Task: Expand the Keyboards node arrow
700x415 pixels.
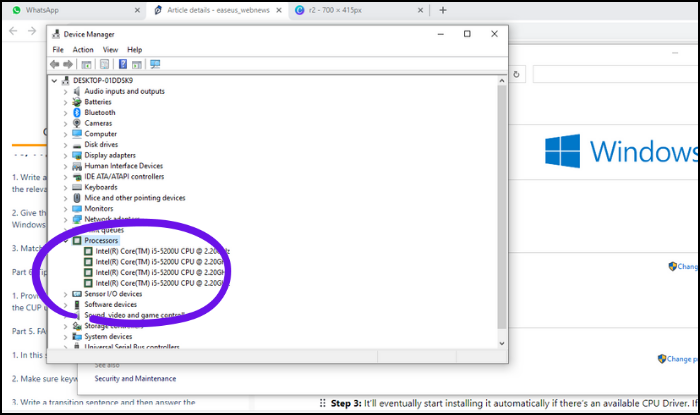Action: click(x=65, y=187)
